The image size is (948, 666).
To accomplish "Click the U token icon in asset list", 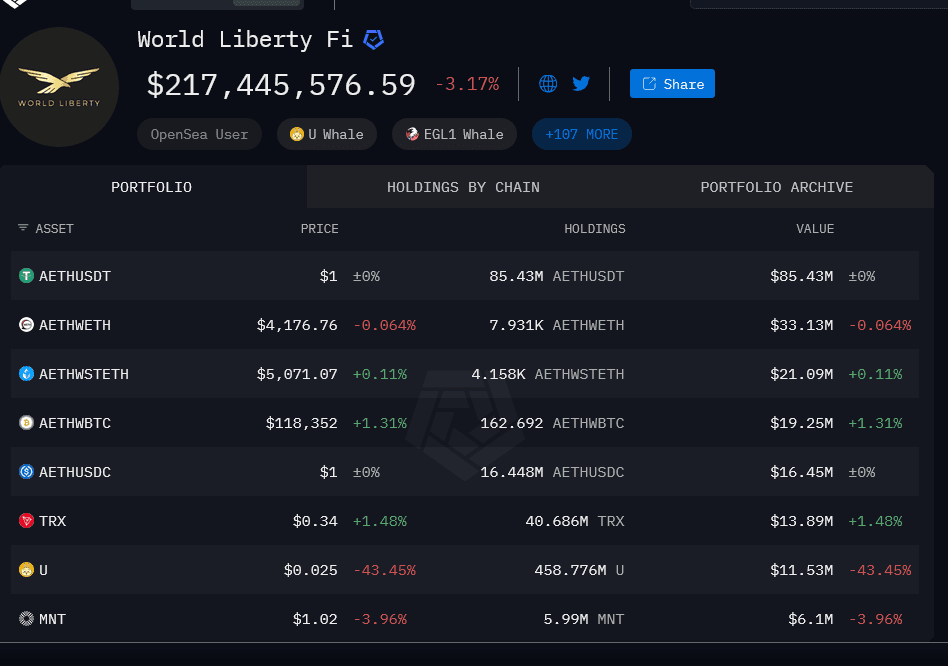I will pos(26,570).
